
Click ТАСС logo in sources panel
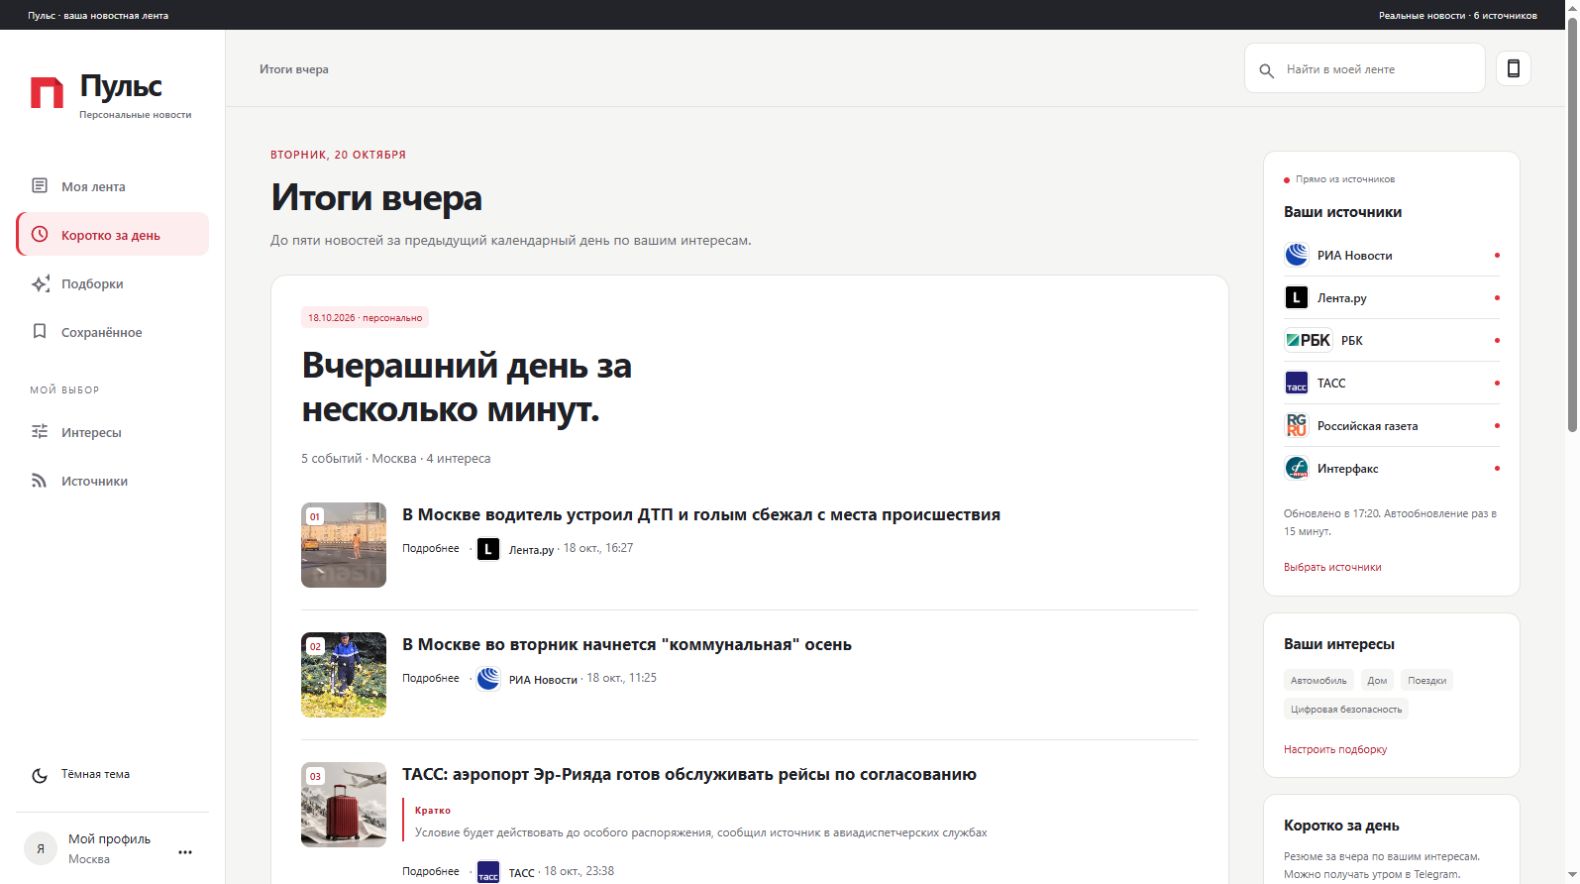[1296, 383]
